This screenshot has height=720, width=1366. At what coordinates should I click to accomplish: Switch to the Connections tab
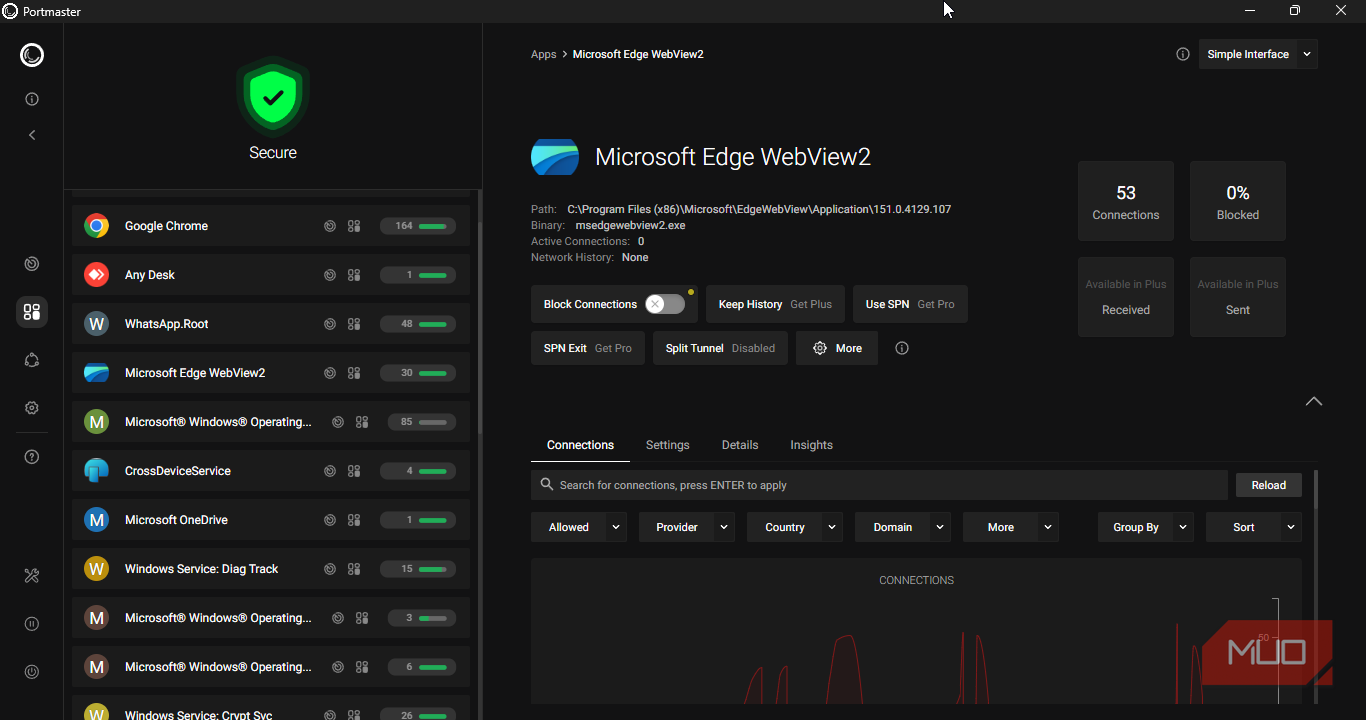(x=580, y=445)
